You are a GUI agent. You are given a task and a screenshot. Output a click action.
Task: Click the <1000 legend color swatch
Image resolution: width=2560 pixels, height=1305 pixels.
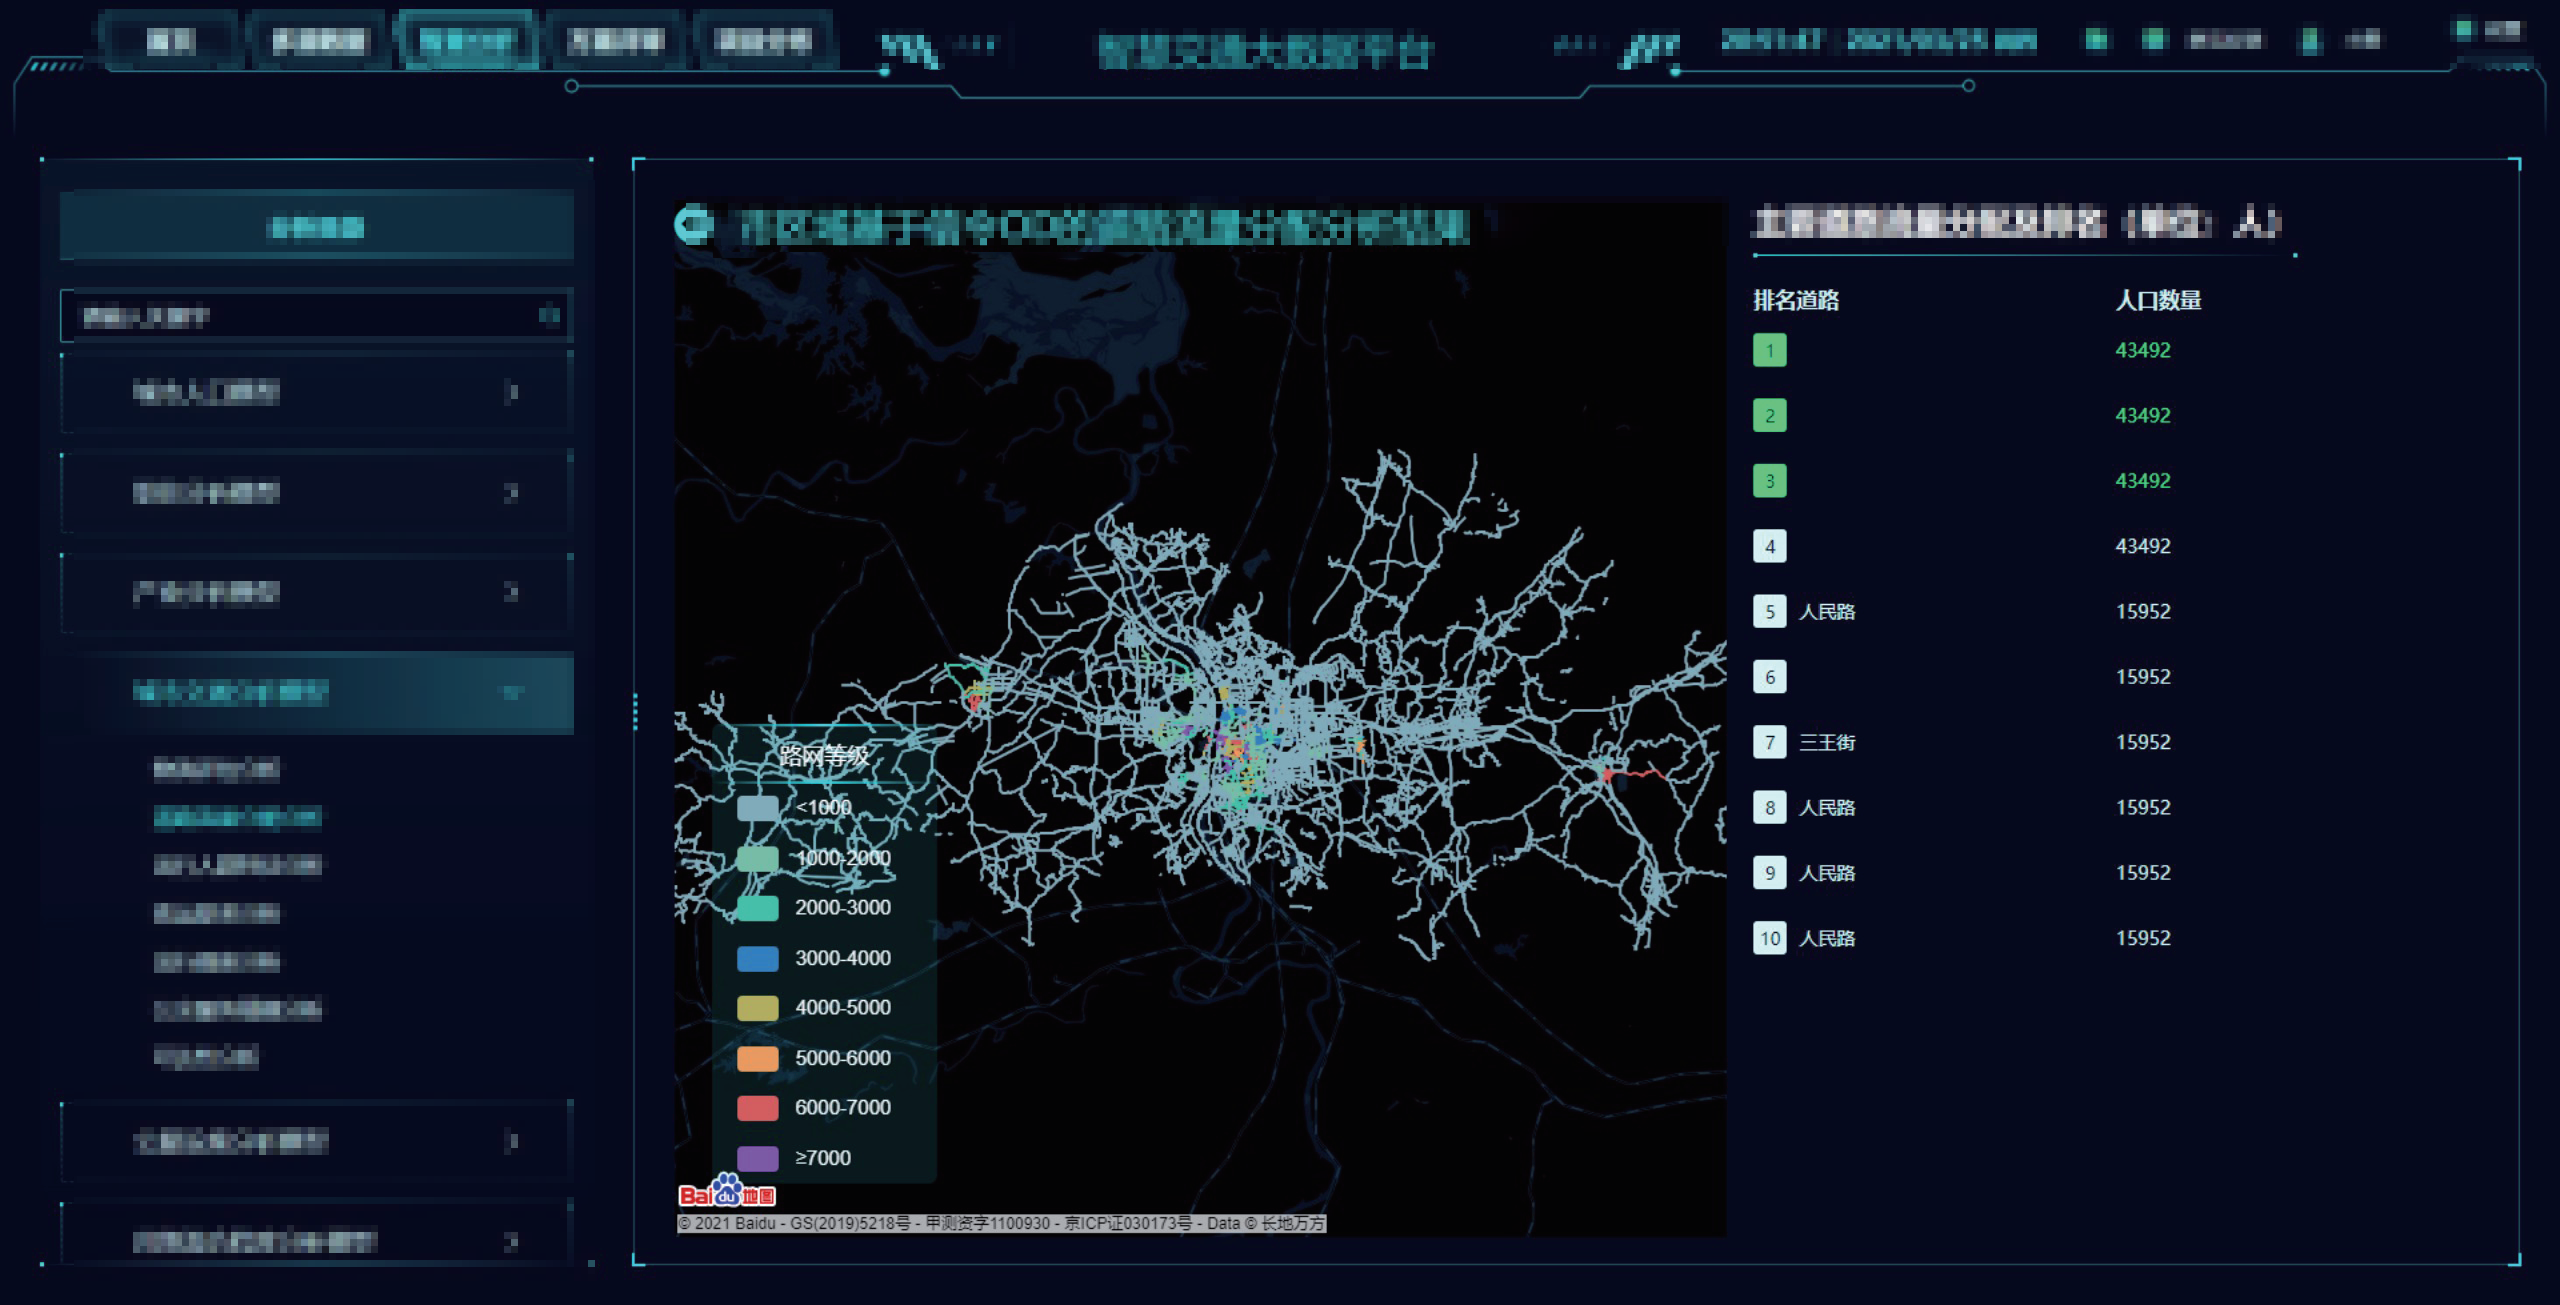pos(757,808)
